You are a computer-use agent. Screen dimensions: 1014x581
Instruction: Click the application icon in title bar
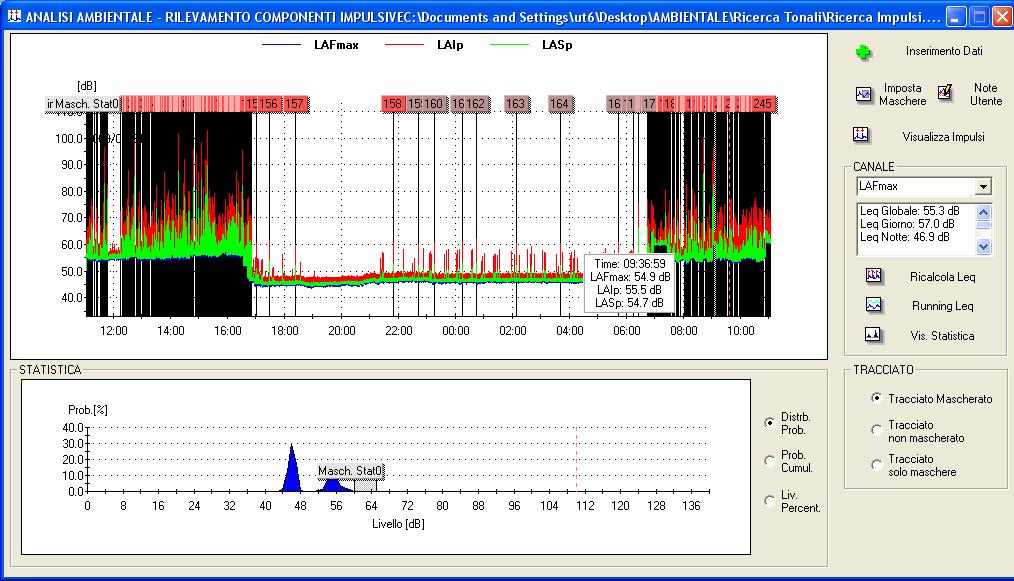(14, 16)
